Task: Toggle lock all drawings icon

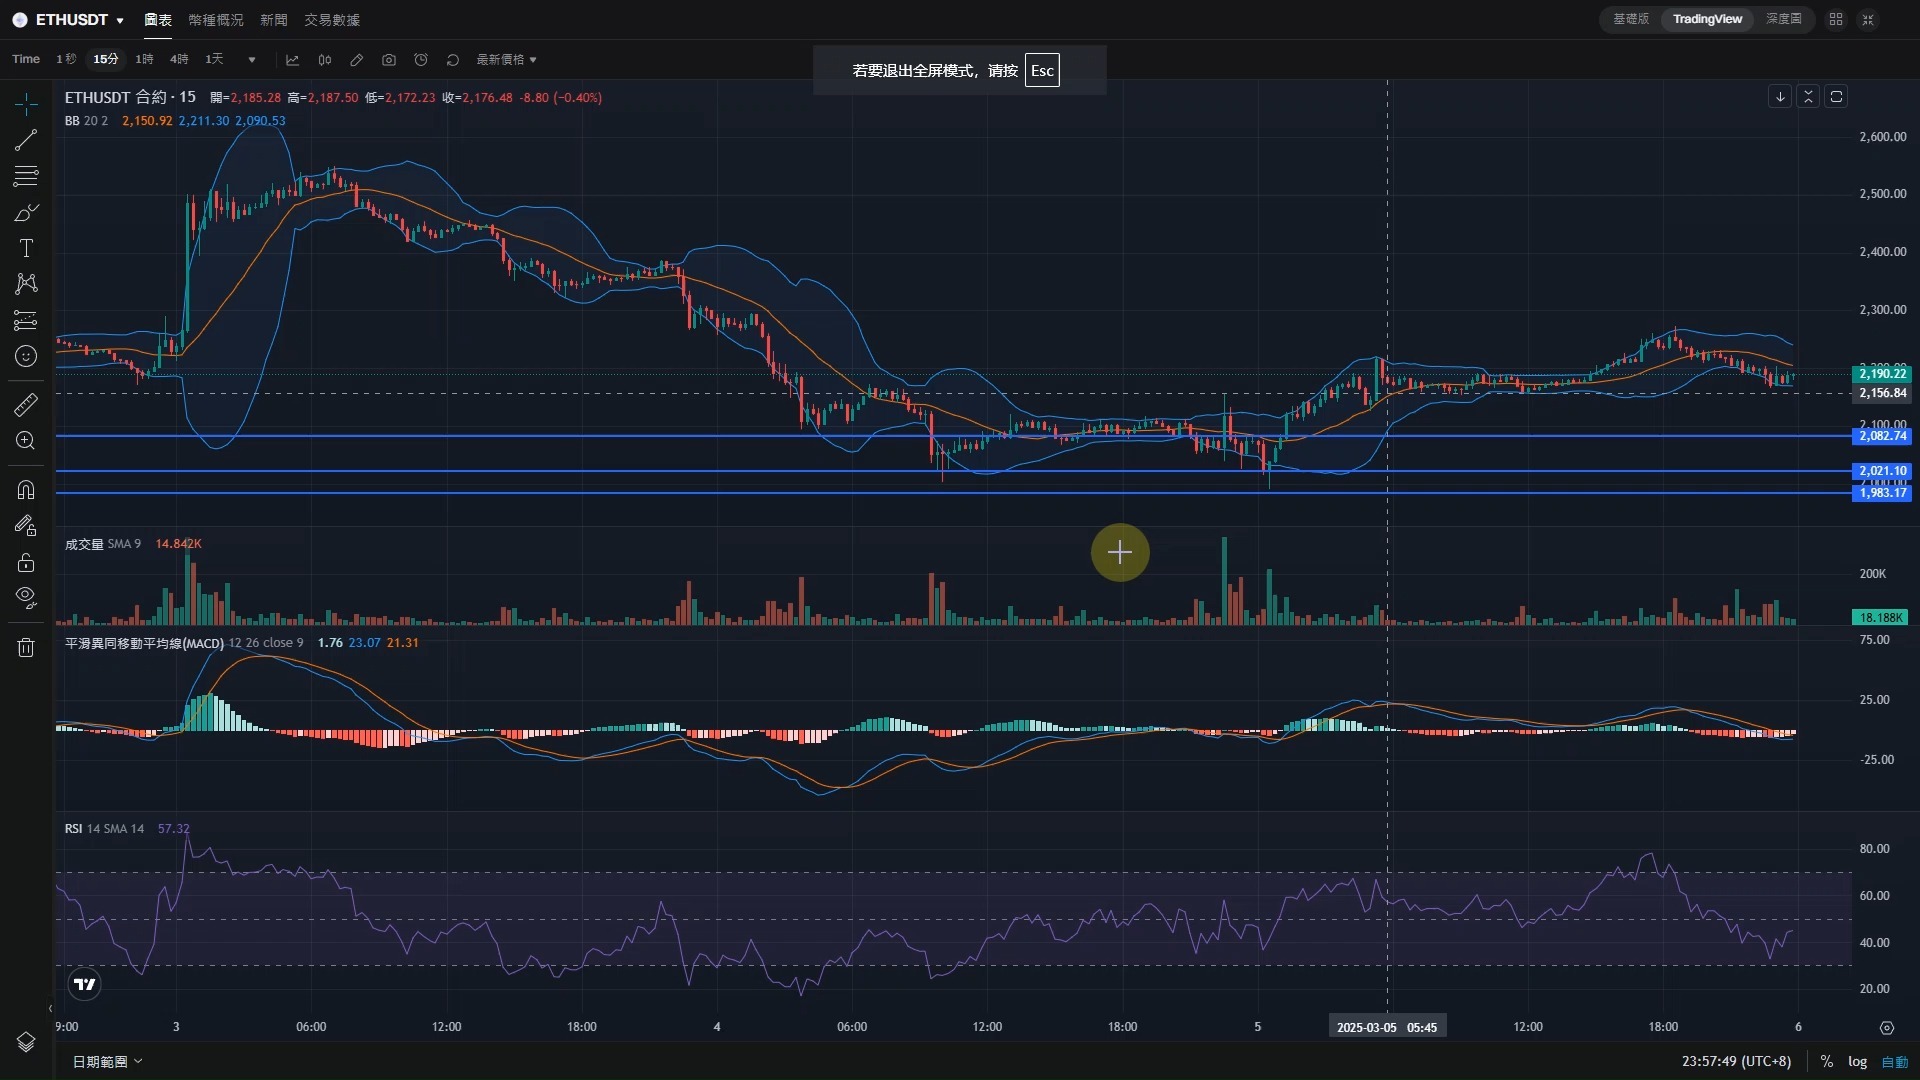Action: click(26, 563)
